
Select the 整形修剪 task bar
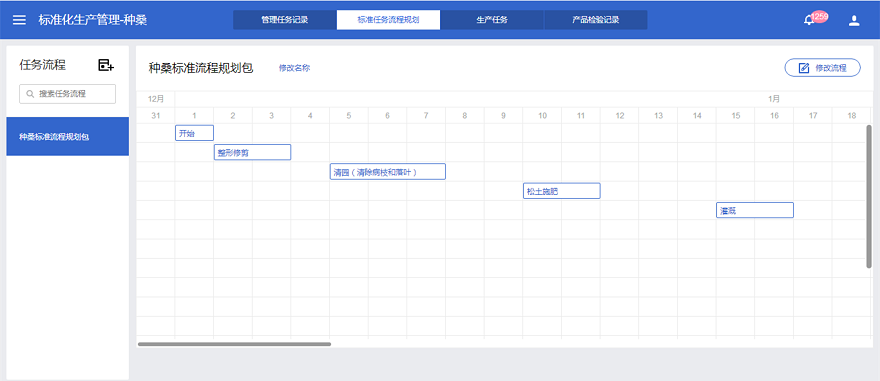coord(253,152)
